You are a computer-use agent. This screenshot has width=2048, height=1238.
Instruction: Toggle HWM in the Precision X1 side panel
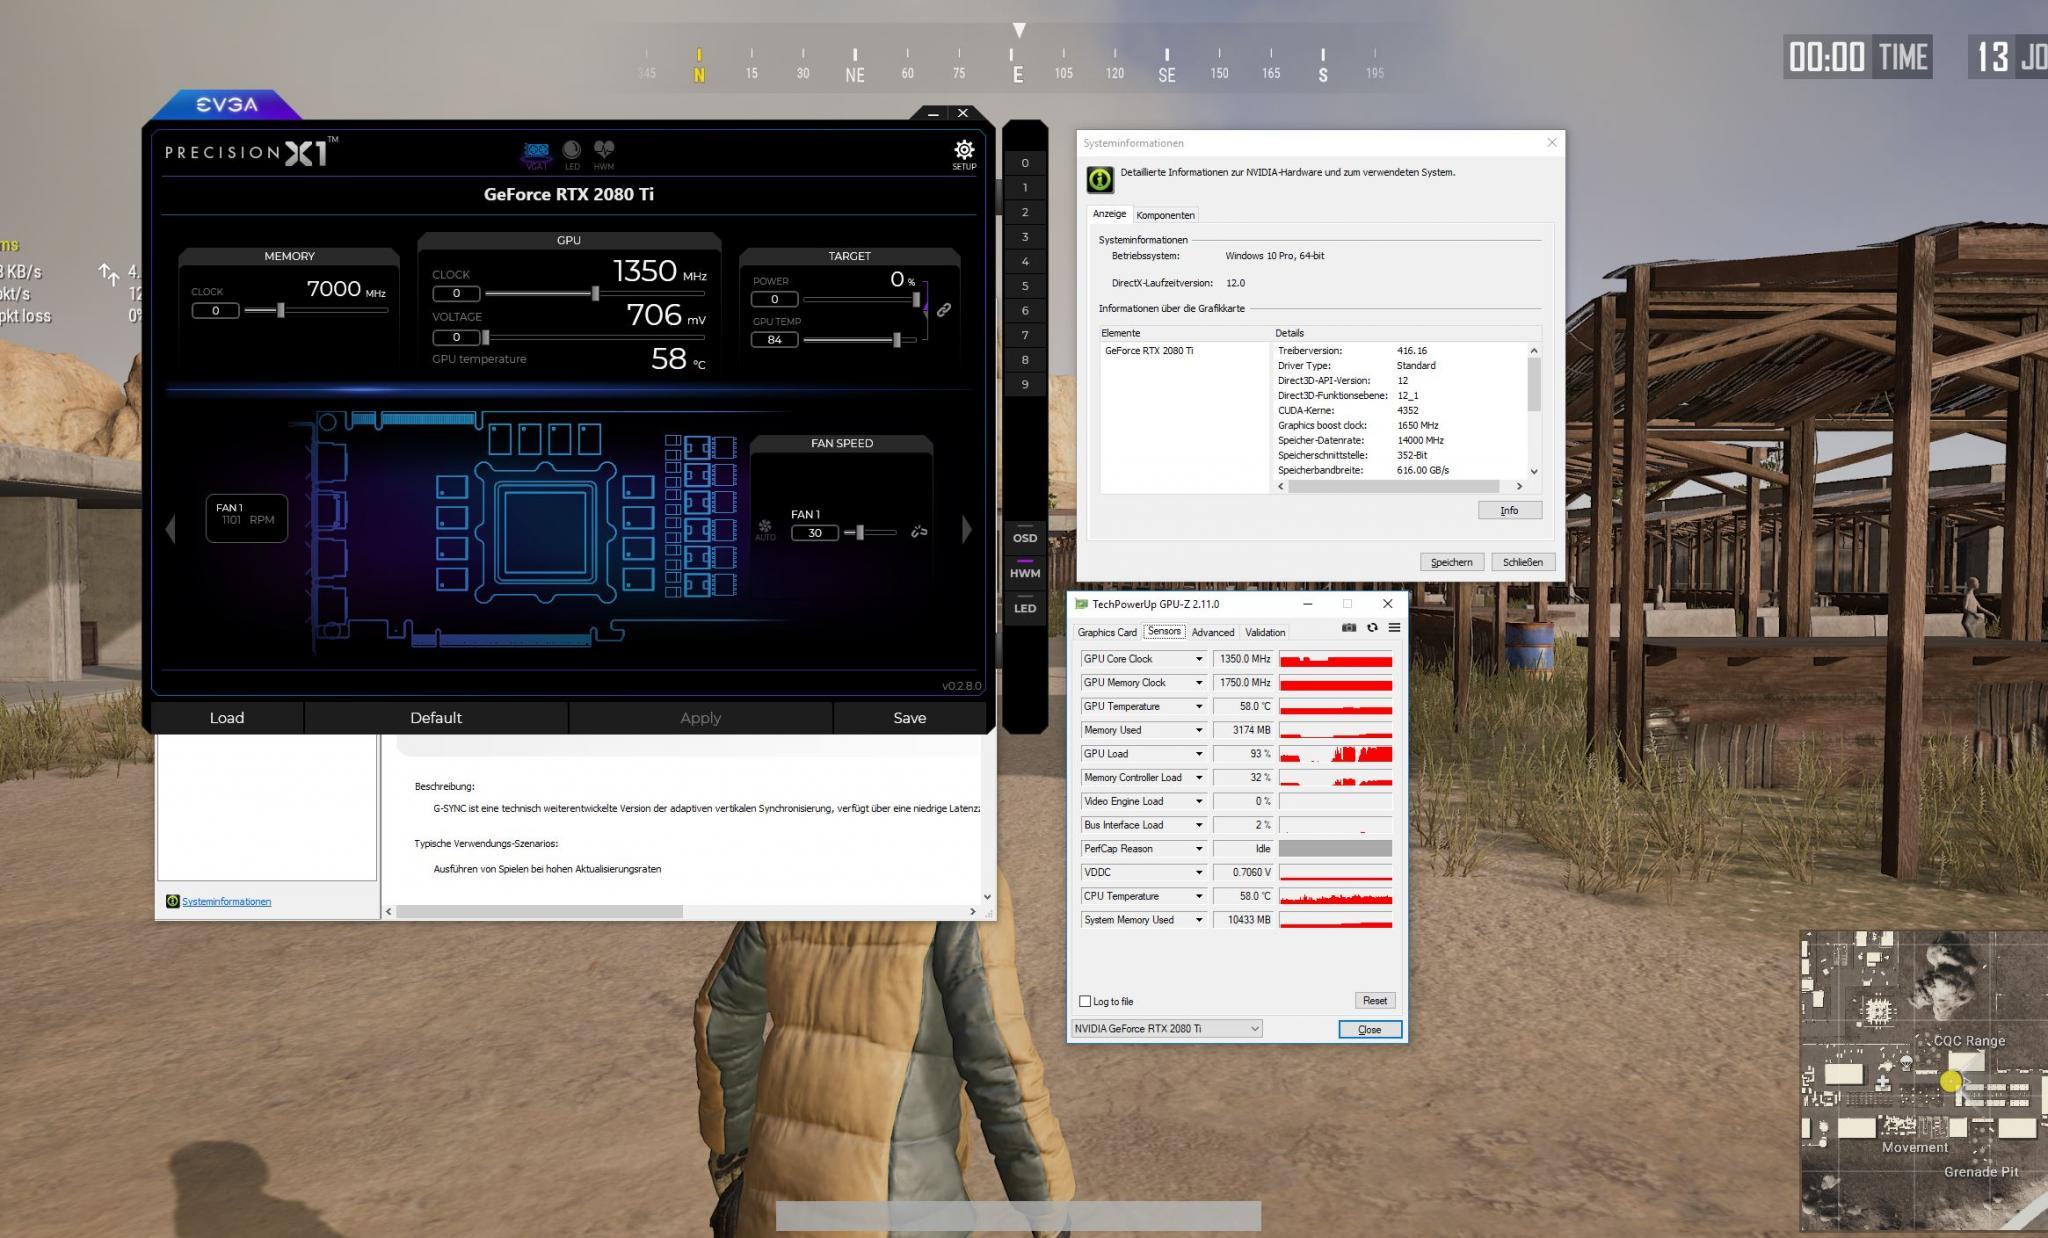[x=1025, y=573]
